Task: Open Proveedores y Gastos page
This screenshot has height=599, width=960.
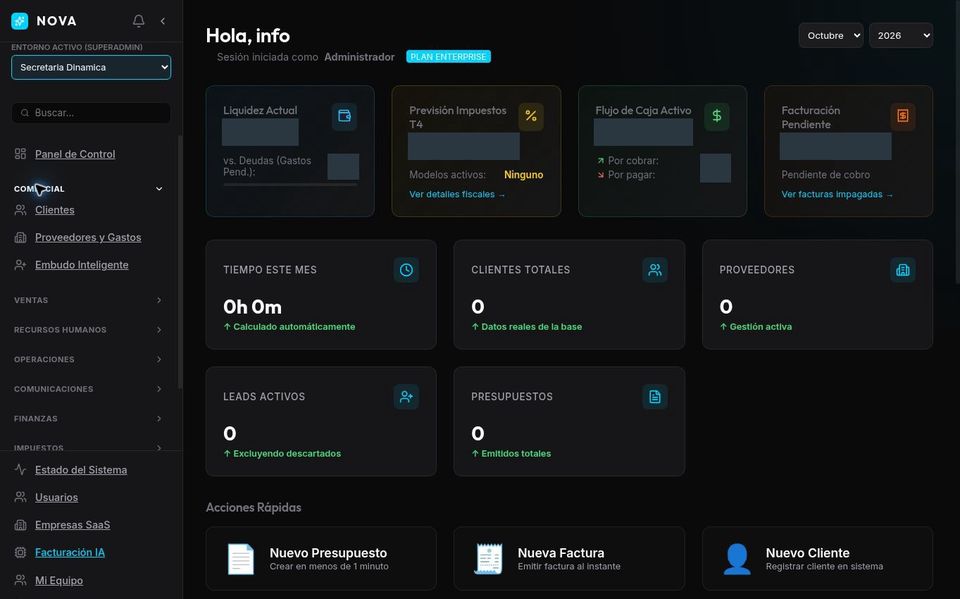Action: [x=88, y=237]
